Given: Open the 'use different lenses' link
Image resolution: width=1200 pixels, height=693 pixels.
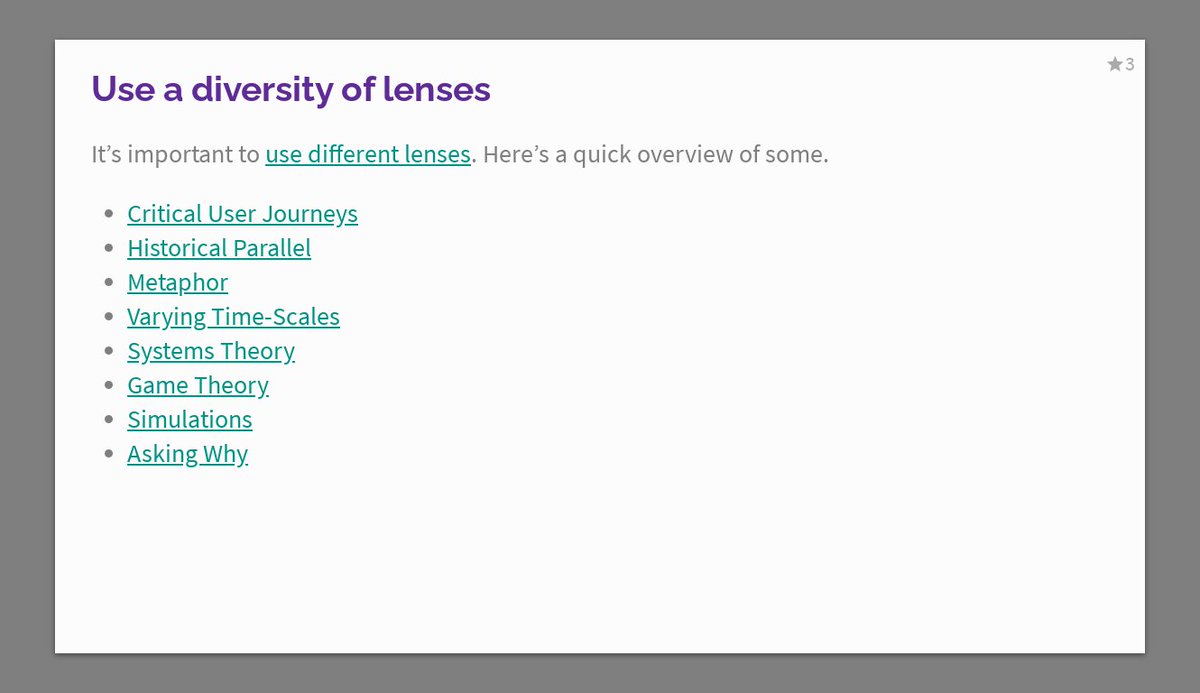Looking at the screenshot, I should point(367,155).
